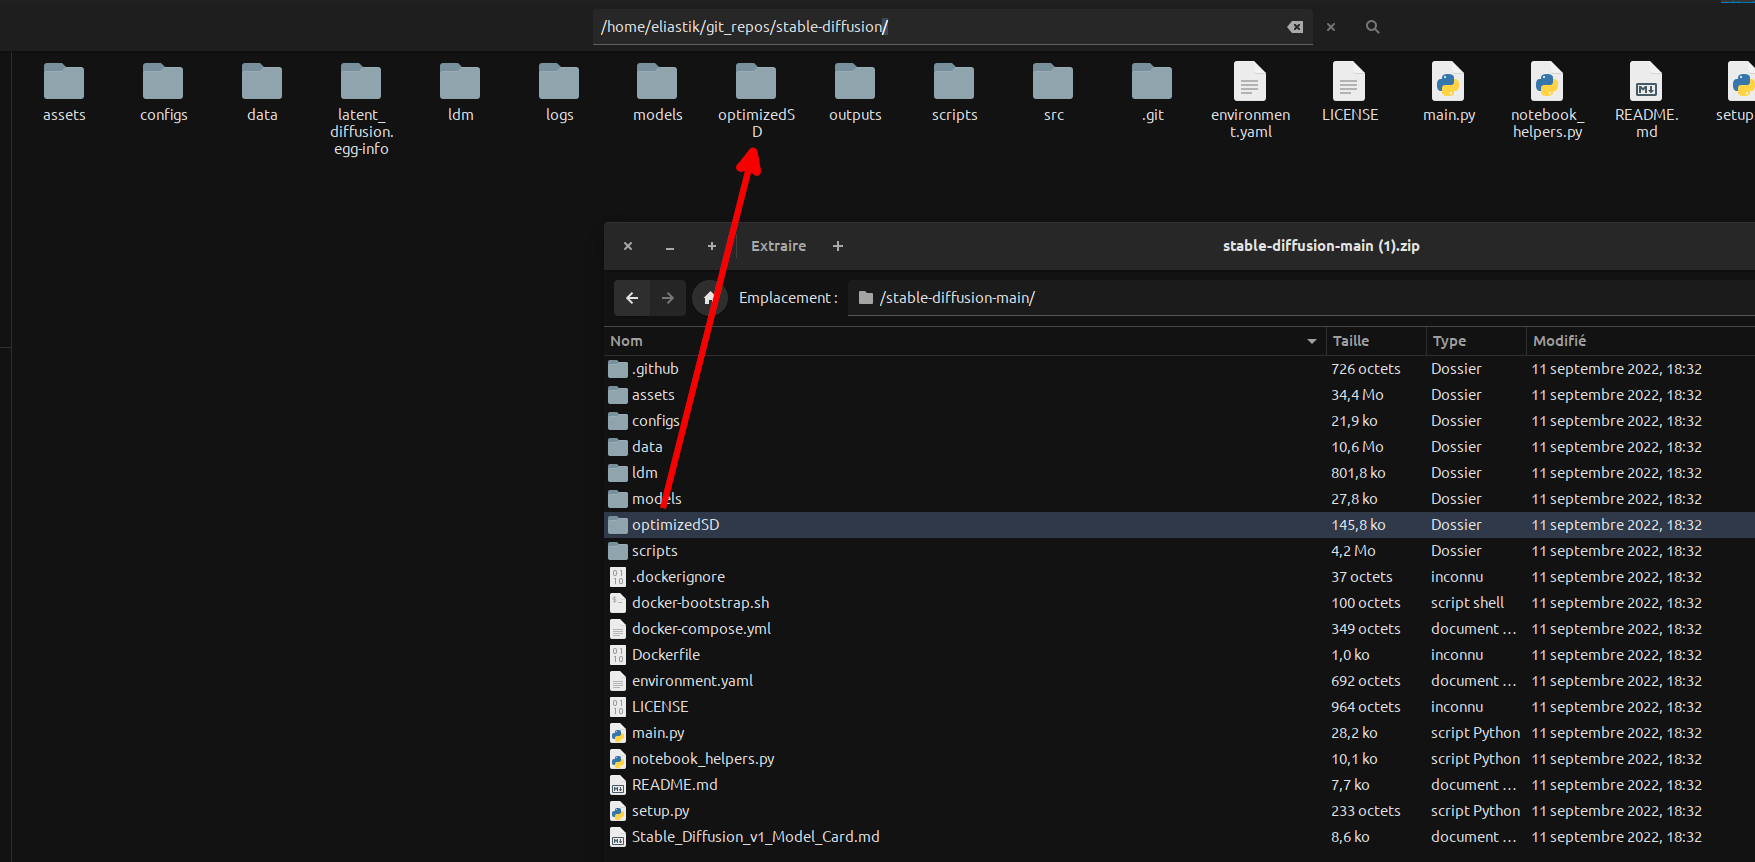Screen dimensions: 1755x862
Task: Select main.py row in archive list
Action: click(1179, 733)
